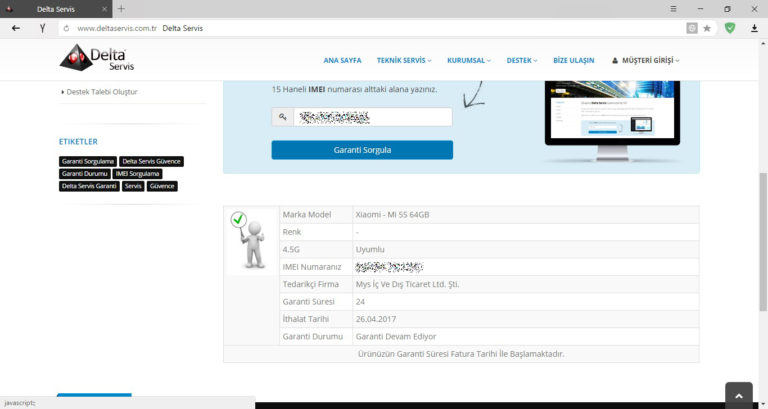Click the Yandex Y icon
Screen dimensions: 768x409
43,28
